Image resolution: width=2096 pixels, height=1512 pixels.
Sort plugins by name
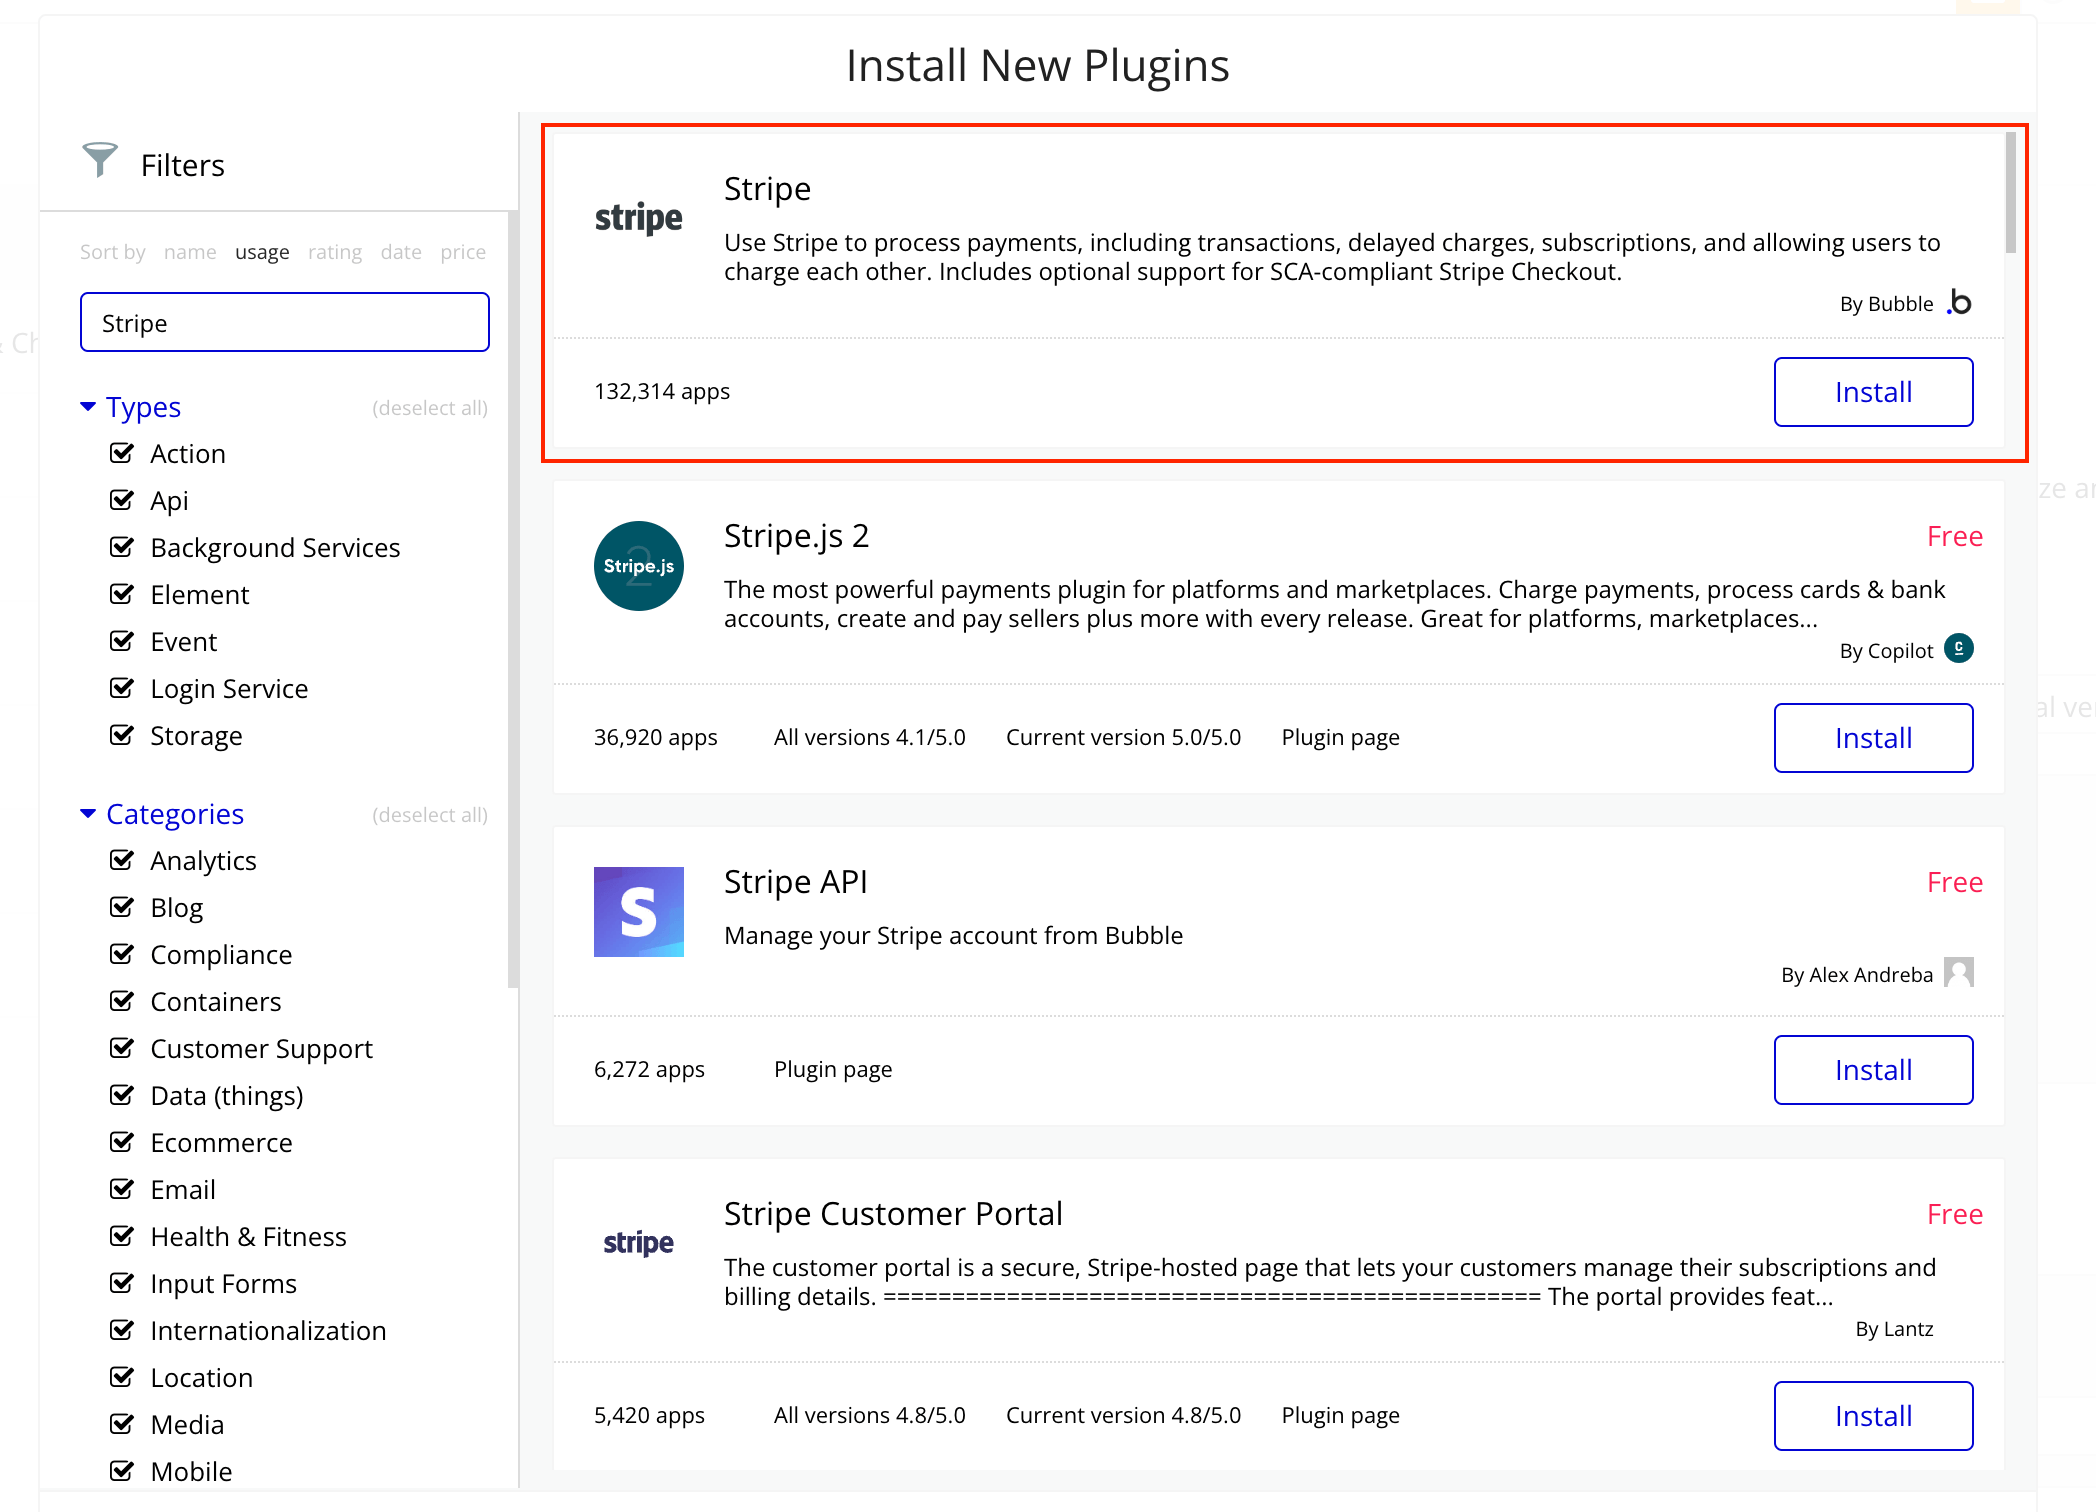pos(190,252)
